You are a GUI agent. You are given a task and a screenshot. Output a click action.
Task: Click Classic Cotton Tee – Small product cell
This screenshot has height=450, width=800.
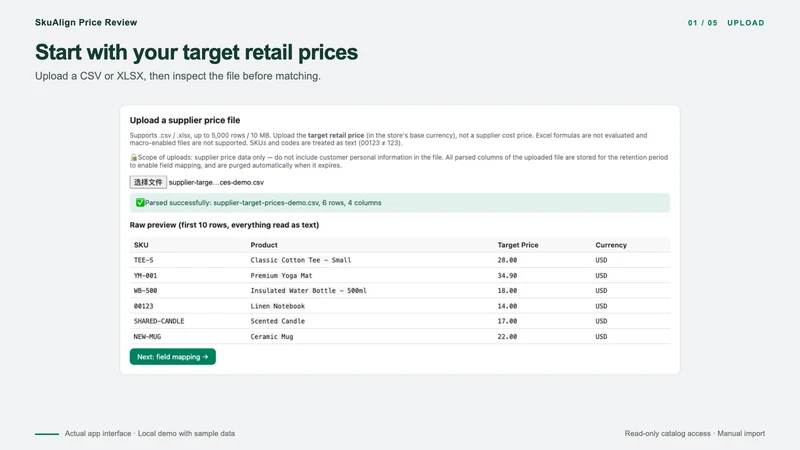click(301, 260)
